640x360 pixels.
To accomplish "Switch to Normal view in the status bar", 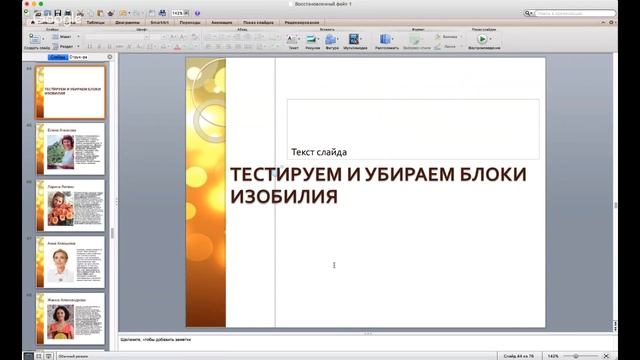I will [28, 356].
